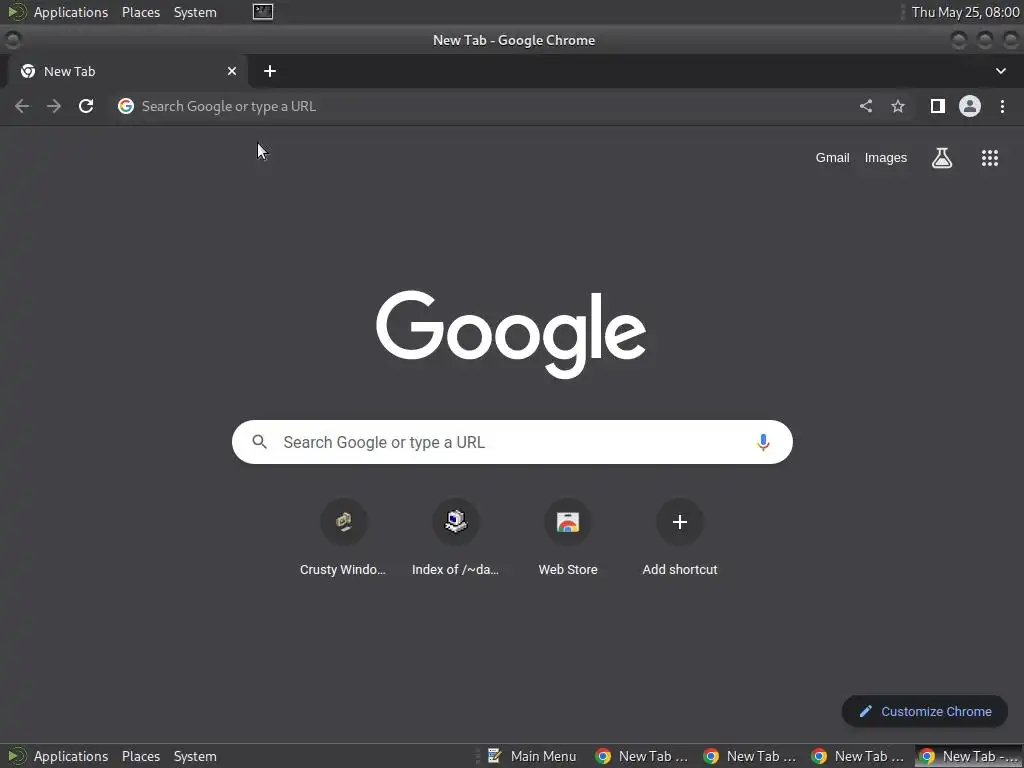Switch to Main Menu in the taskbar
Viewport: 1024px width, 768px height.
click(532, 756)
